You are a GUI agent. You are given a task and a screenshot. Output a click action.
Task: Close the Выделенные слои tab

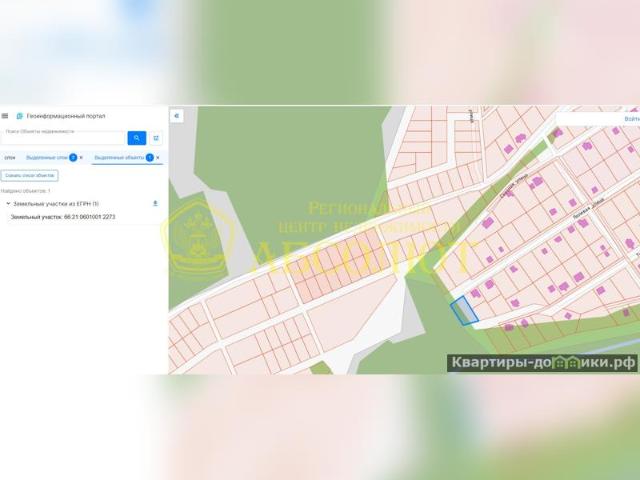(x=81, y=158)
